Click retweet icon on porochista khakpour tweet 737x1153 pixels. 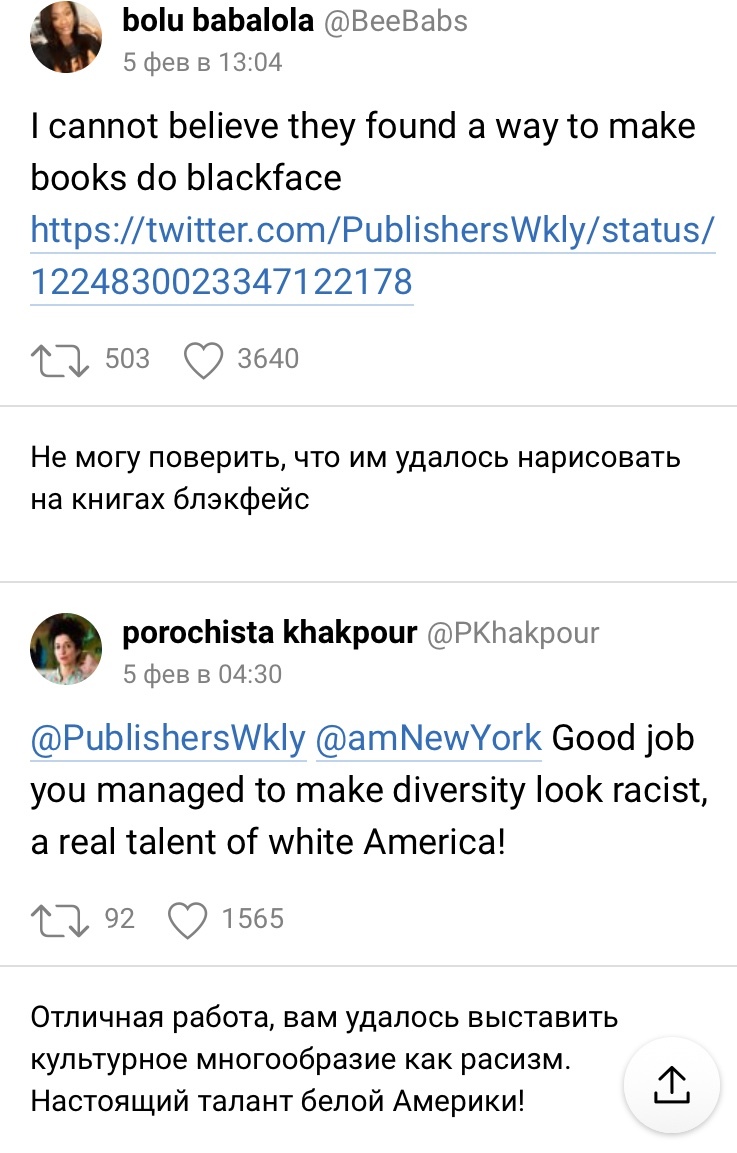pos(60,921)
